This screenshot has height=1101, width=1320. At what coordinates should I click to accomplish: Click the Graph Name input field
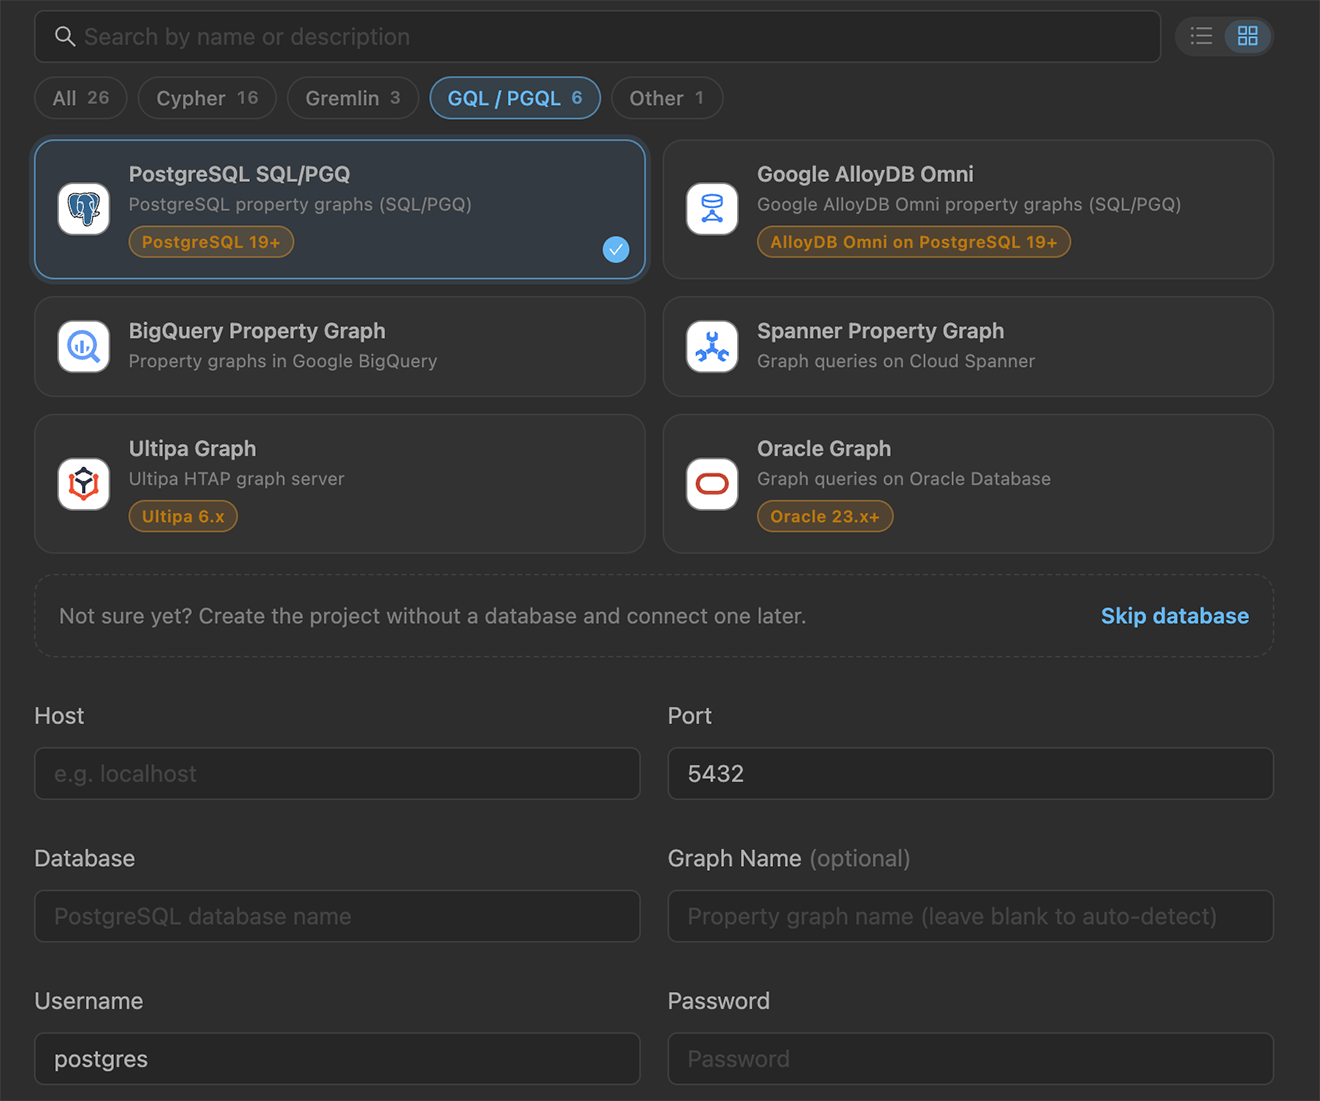tap(970, 916)
